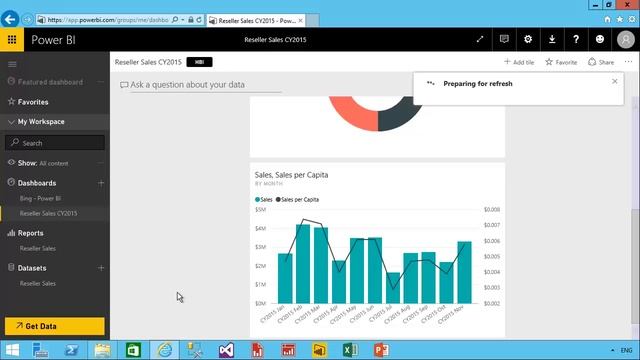The image size is (640, 360).
Task: Open the user account avatar
Action: coord(625,40)
